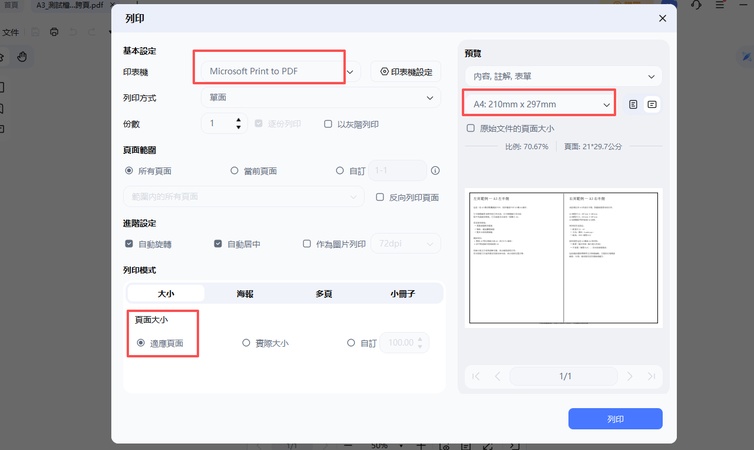Expand the print method dropdown
Image resolution: width=754 pixels, height=450 pixels.
click(321, 98)
